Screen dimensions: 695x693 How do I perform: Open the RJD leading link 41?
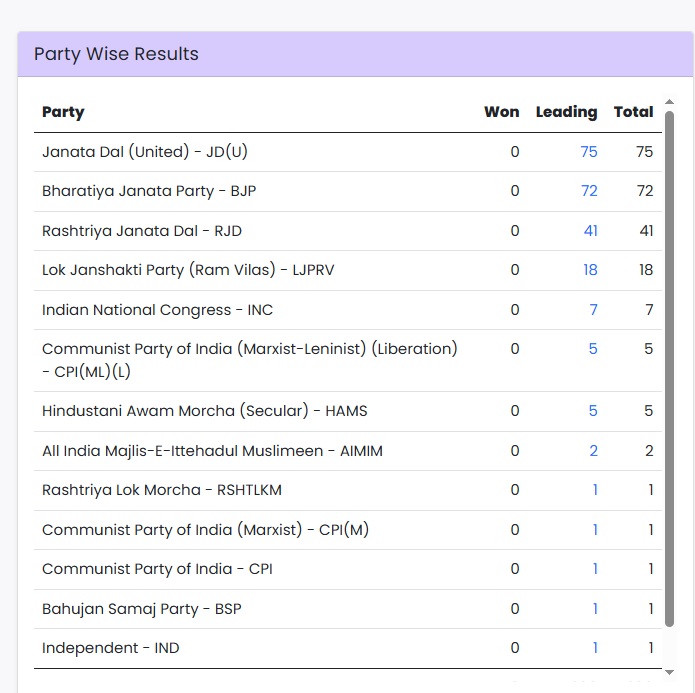(x=590, y=231)
